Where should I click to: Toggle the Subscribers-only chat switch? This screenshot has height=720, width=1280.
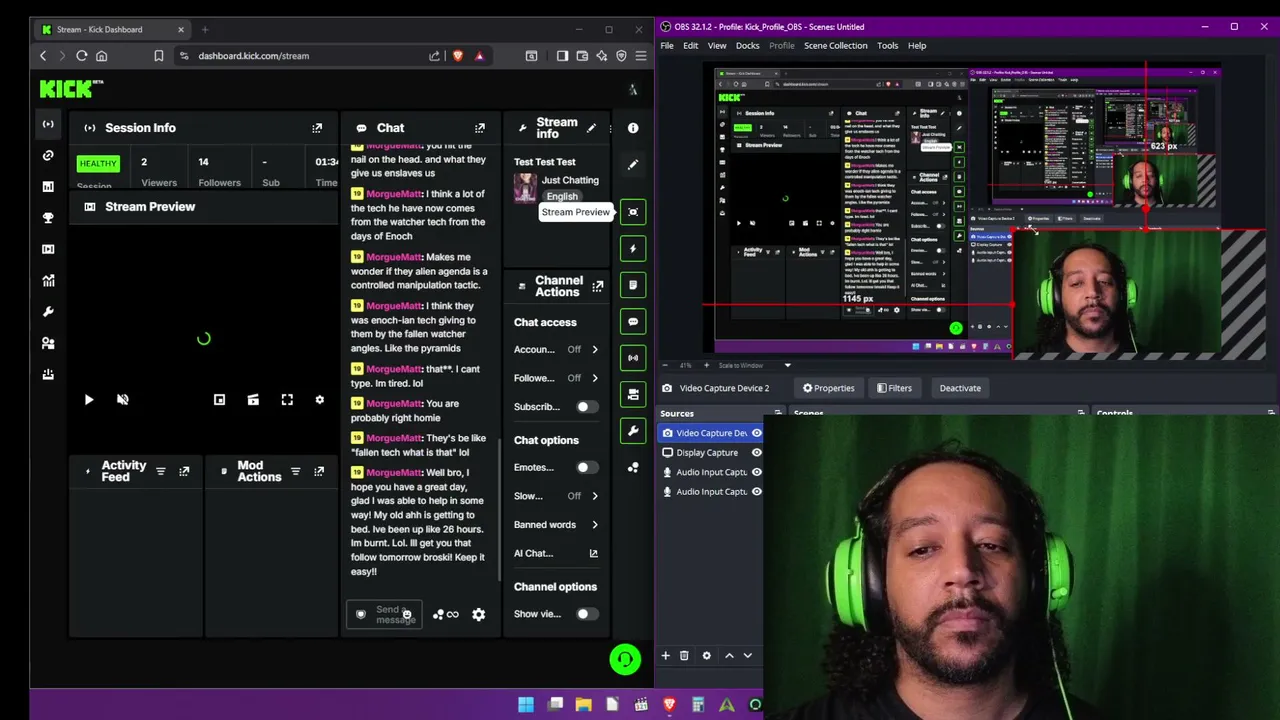pyautogui.click(x=587, y=407)
